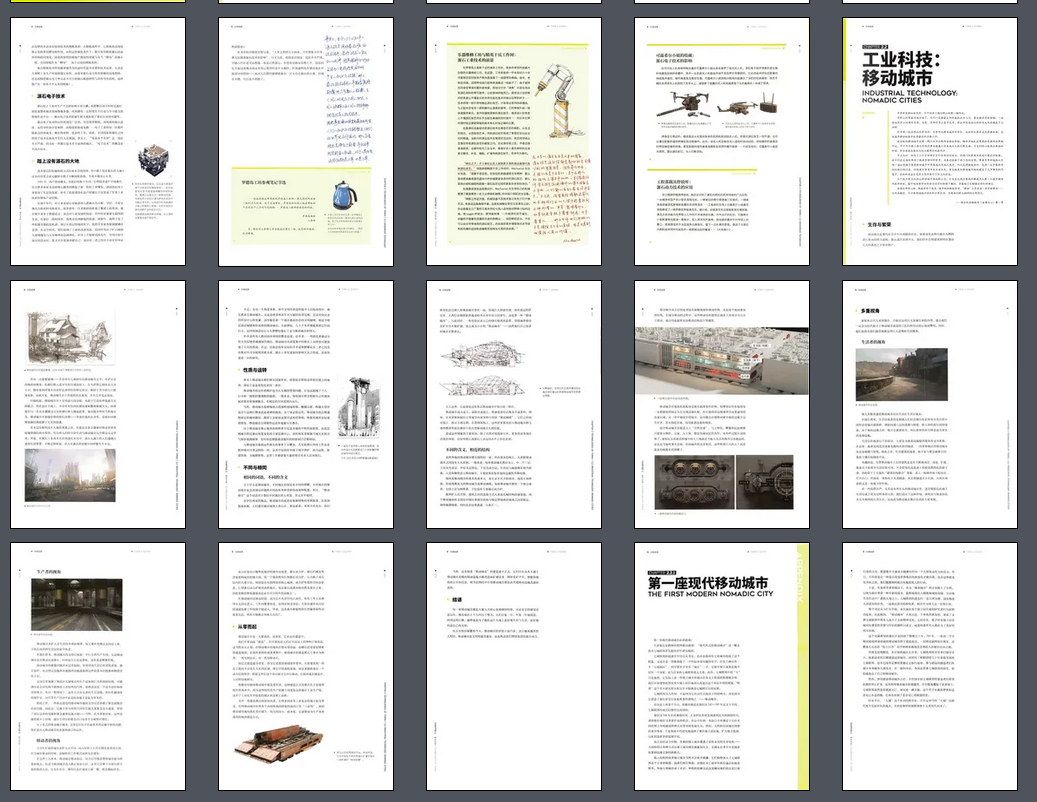This screenshot has width=1037, height=802.
Task: Open the page with large city model render
Action: 722,405
